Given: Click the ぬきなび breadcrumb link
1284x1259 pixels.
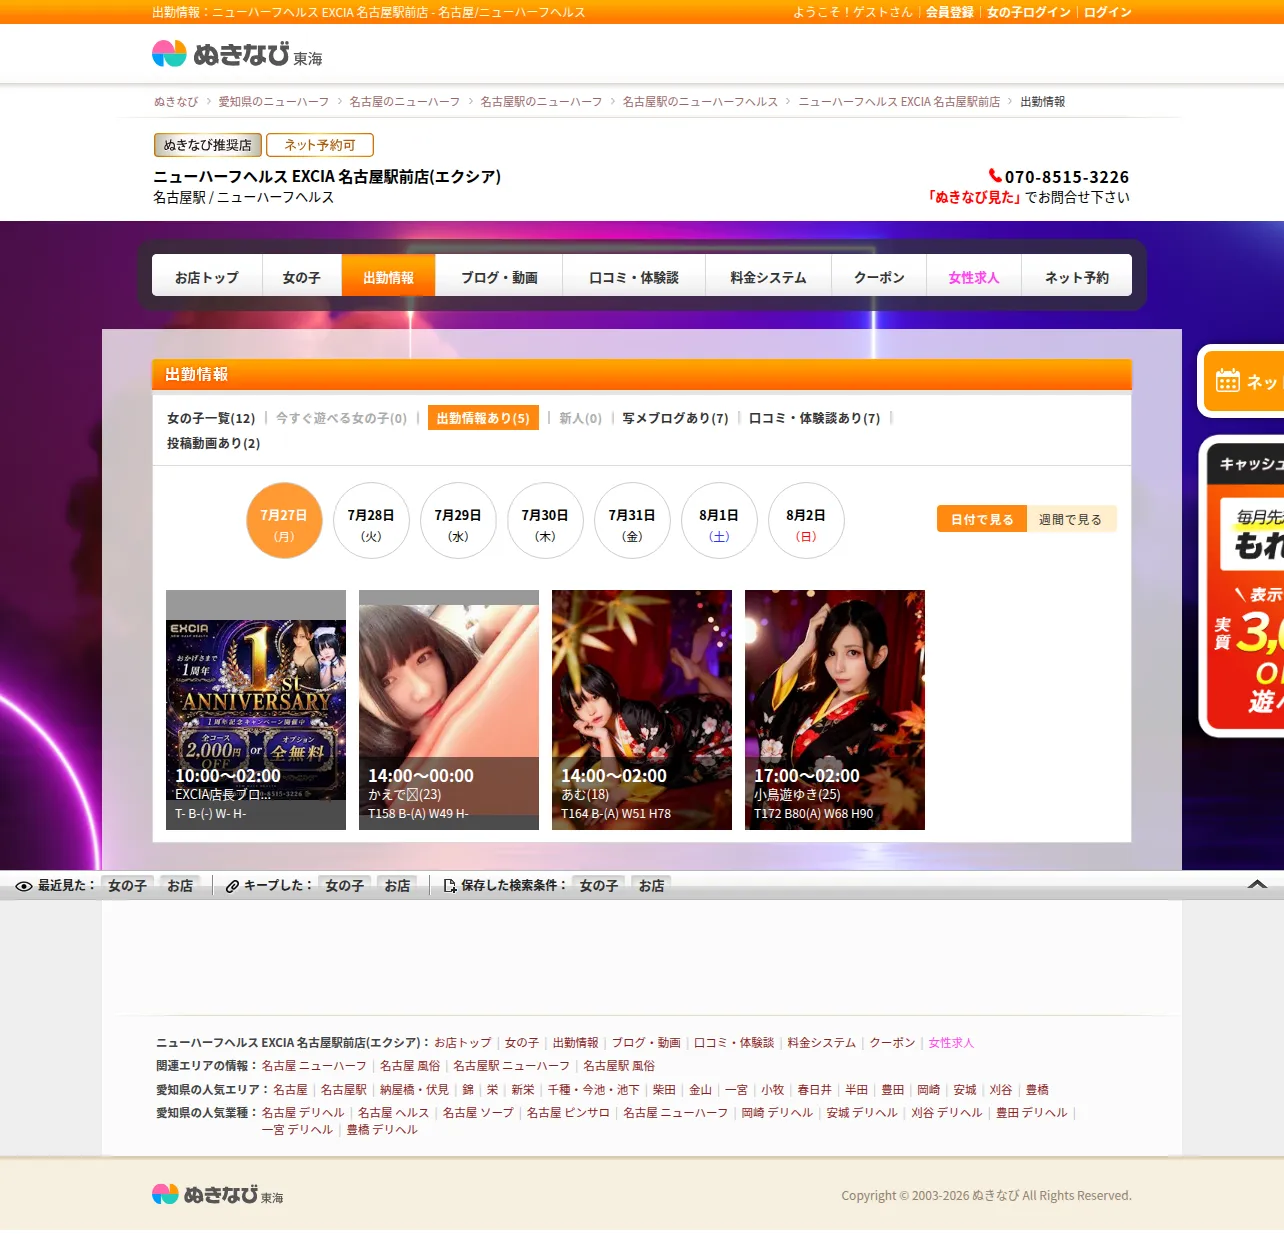Looking at the screenshot, I should click(x=176, y=102).
